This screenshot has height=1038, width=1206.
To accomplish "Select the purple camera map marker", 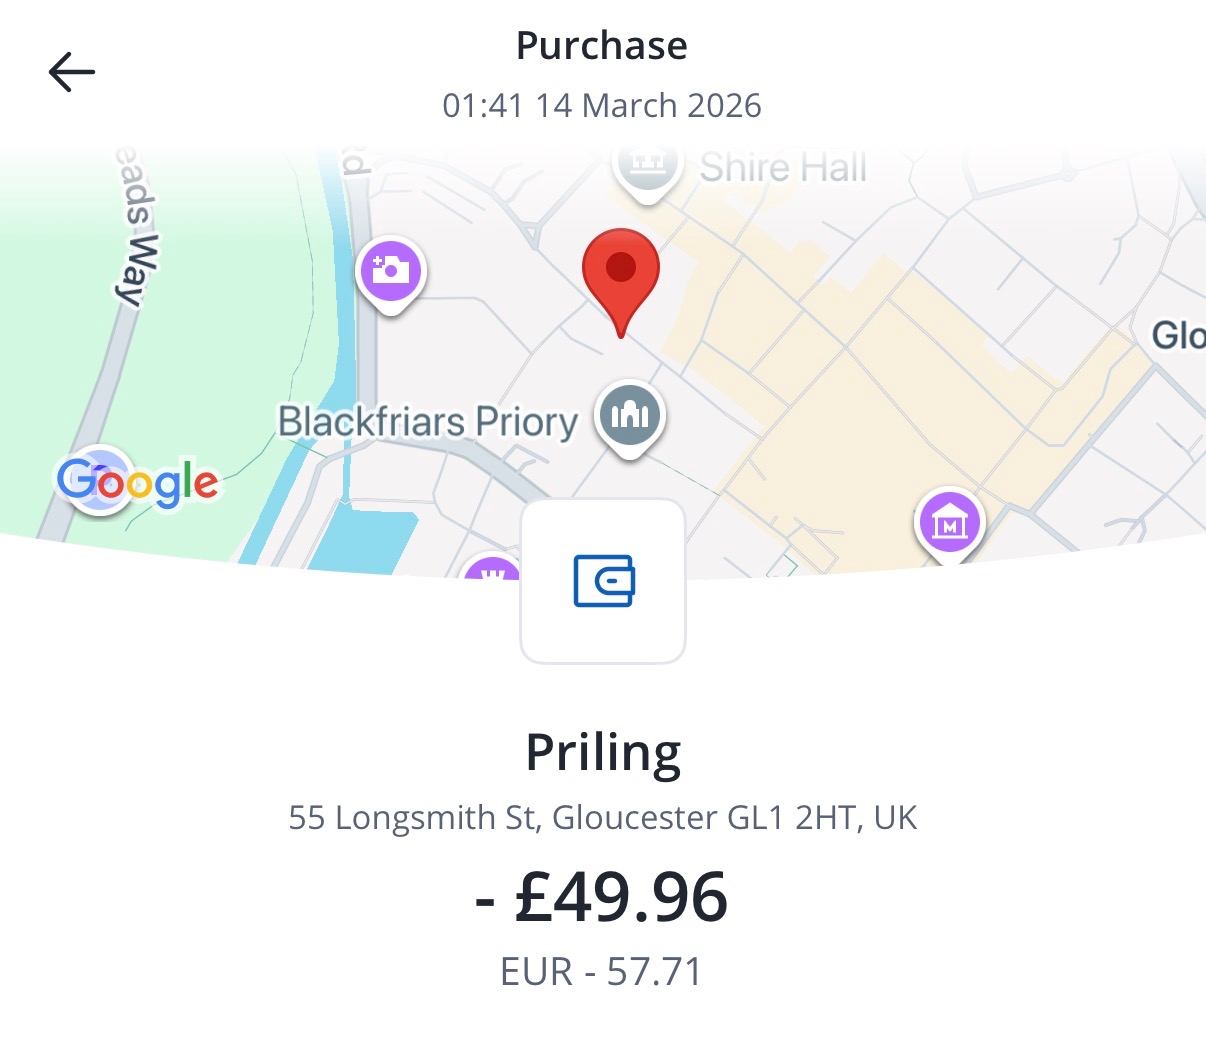I will coord(391,271).
